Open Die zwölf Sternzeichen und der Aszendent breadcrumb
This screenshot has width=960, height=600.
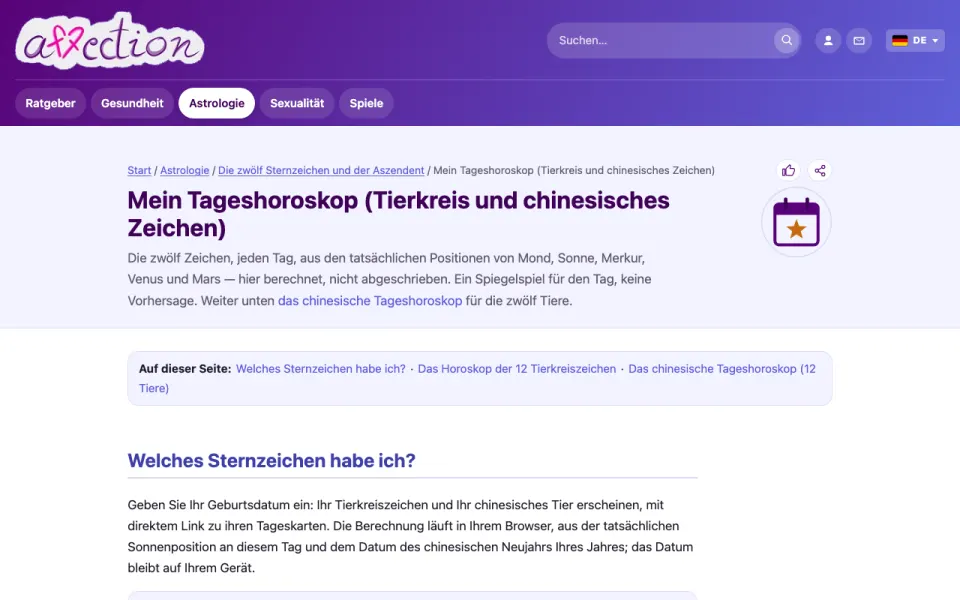[321, 170]
